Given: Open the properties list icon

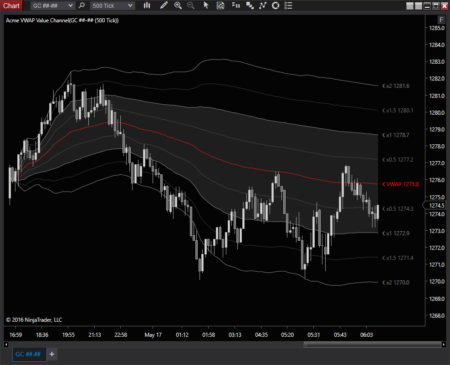Looking at the screenshot, I should pos(288,5).
